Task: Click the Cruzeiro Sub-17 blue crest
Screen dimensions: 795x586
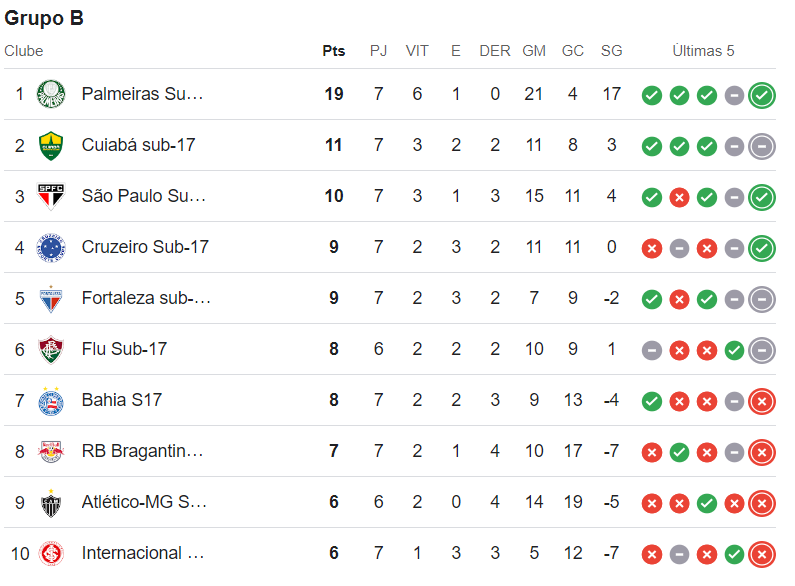Action: (50, 247)
